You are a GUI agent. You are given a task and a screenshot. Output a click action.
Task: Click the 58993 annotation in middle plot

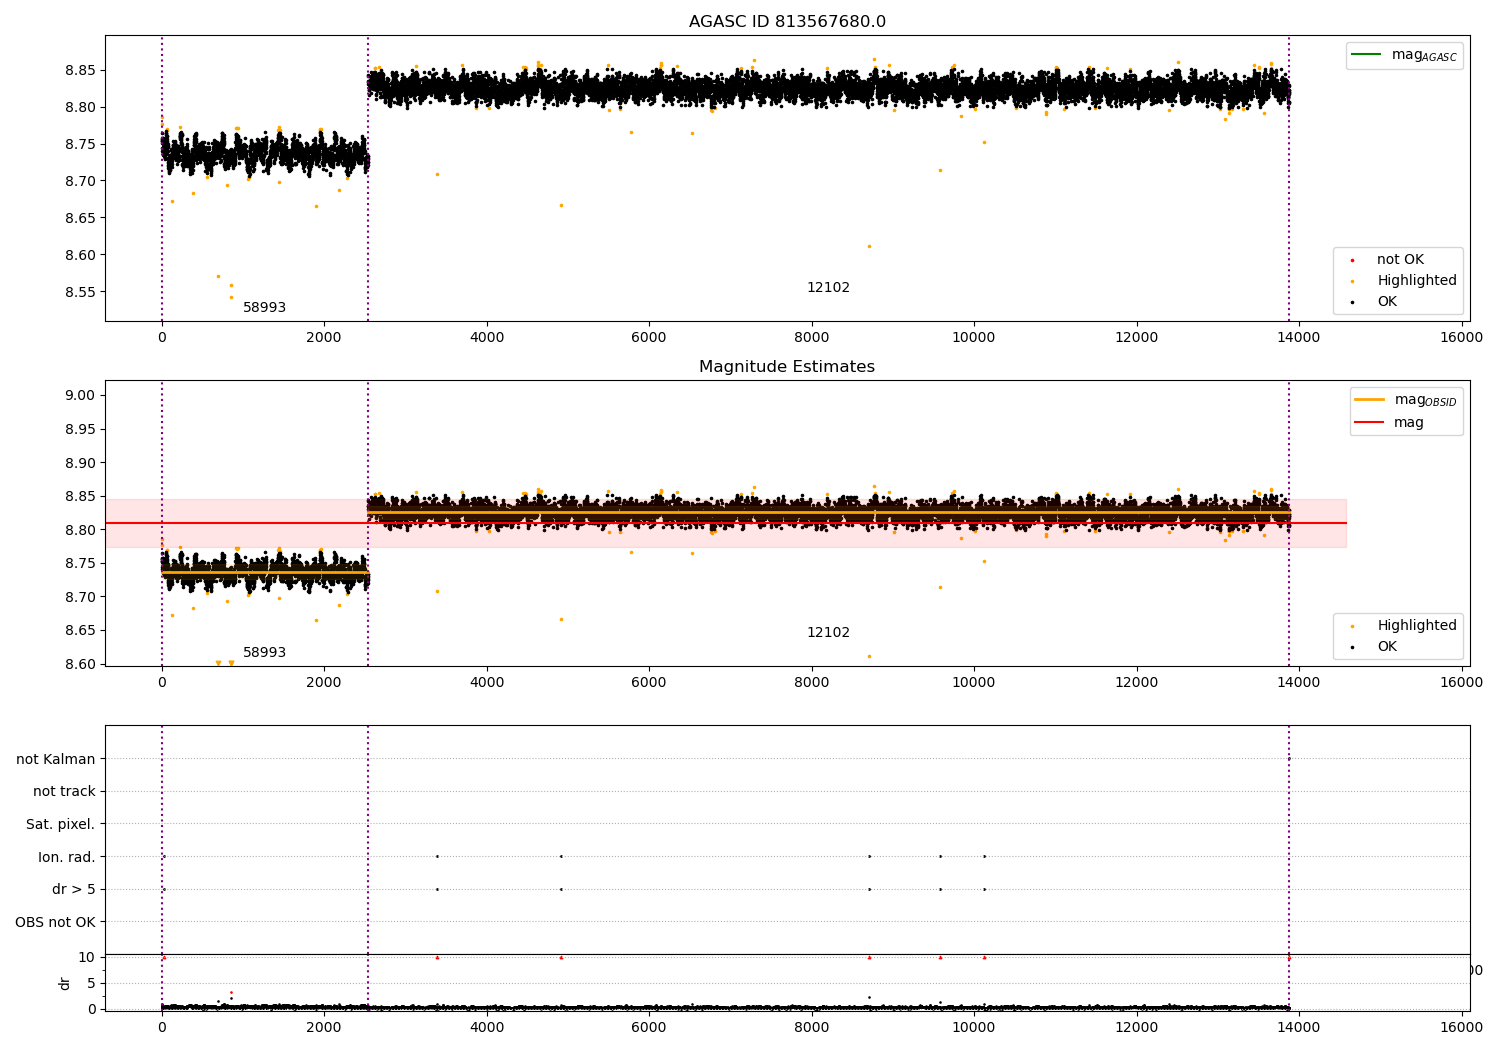(264, 653)
